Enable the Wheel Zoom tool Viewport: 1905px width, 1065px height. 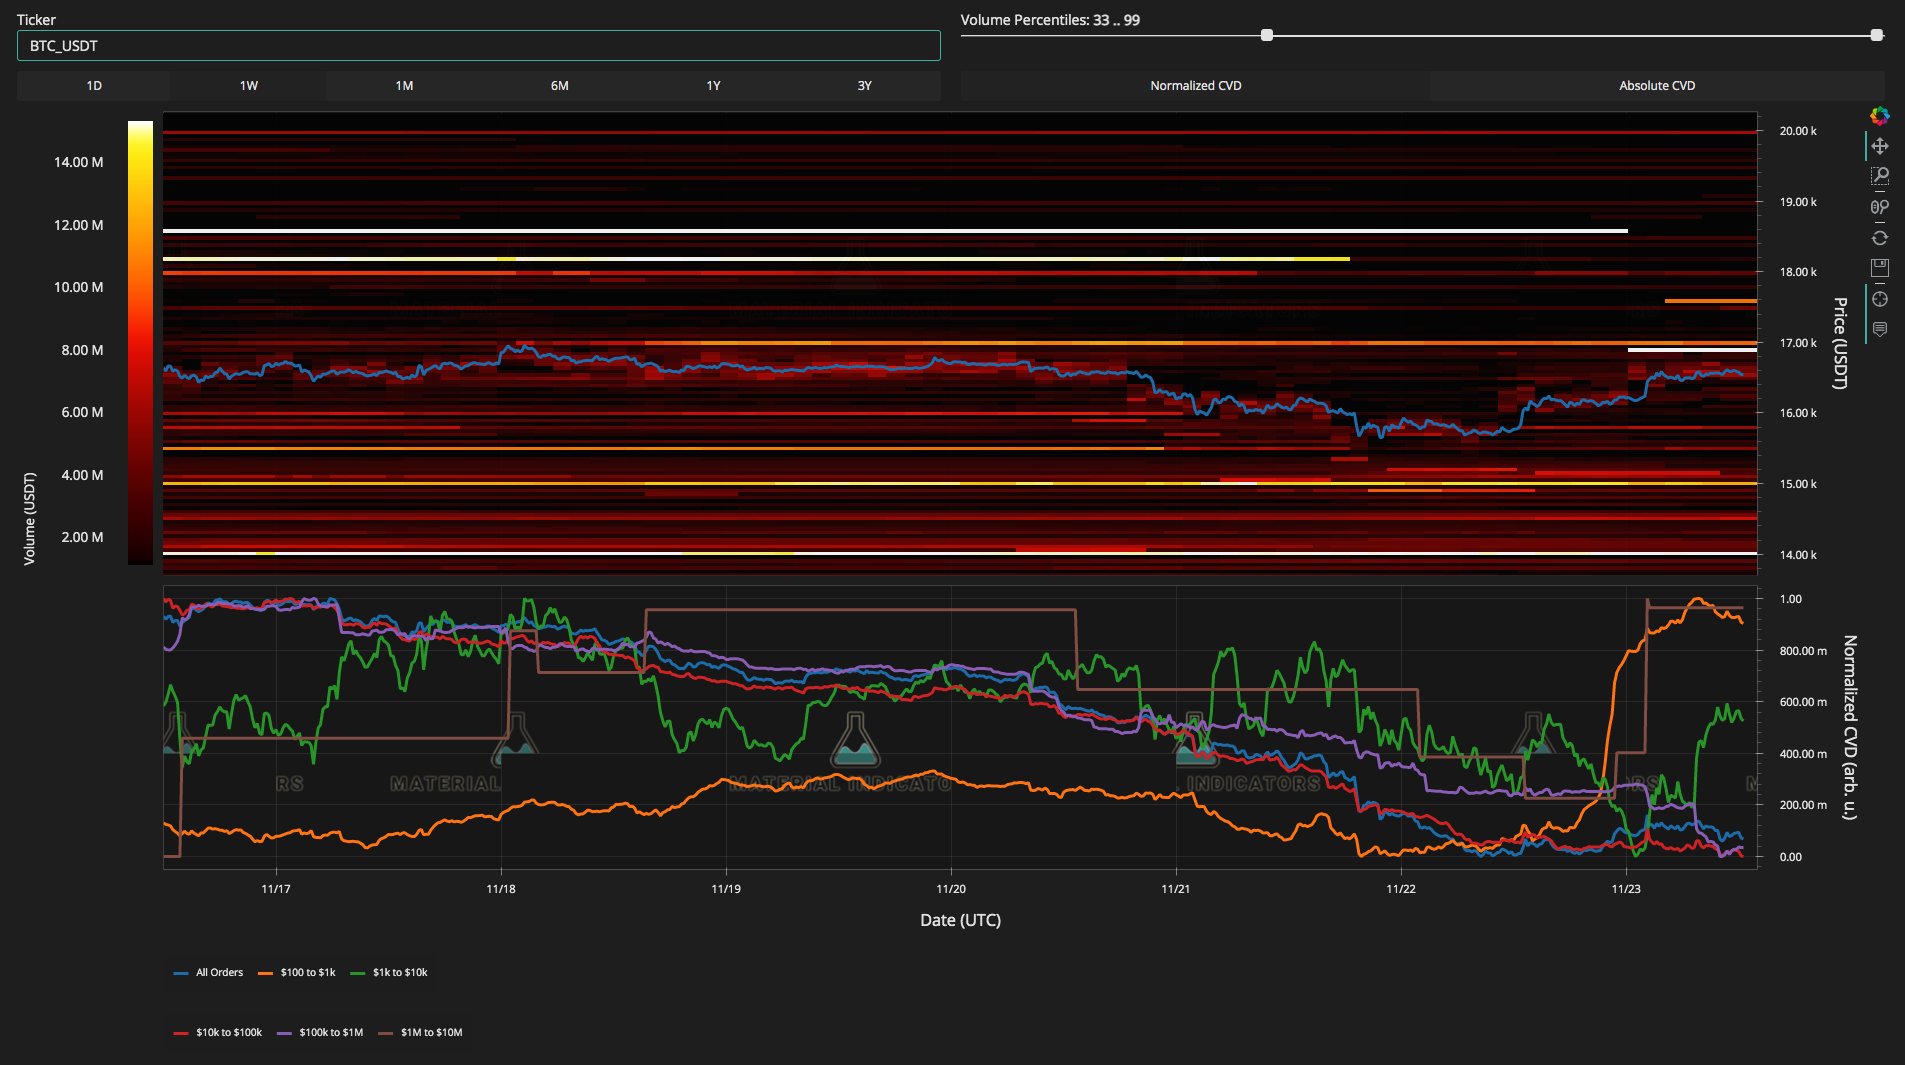click(1880, 207)
